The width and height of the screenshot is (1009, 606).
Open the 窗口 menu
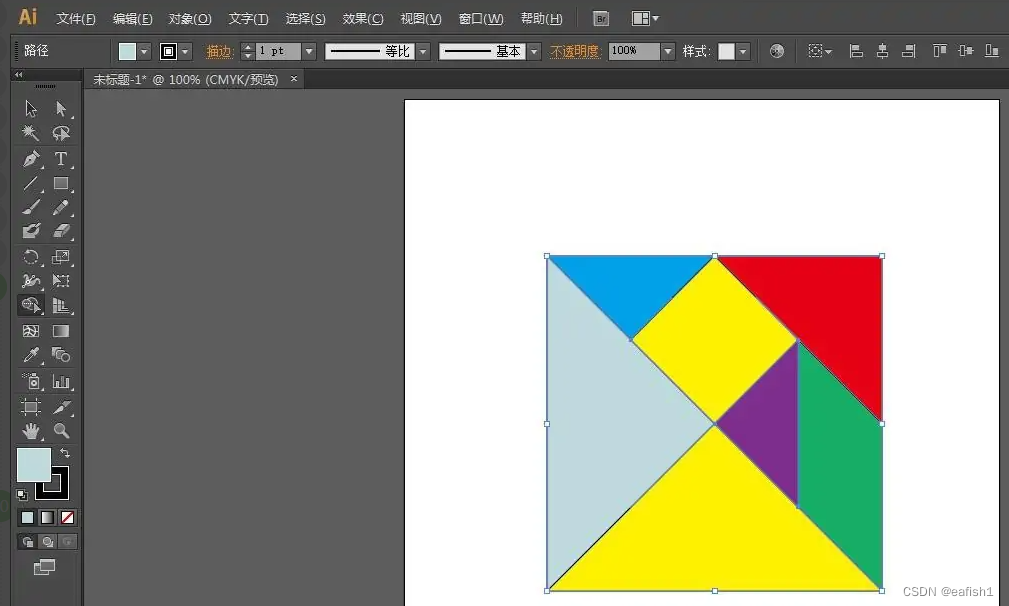(480, 18)
